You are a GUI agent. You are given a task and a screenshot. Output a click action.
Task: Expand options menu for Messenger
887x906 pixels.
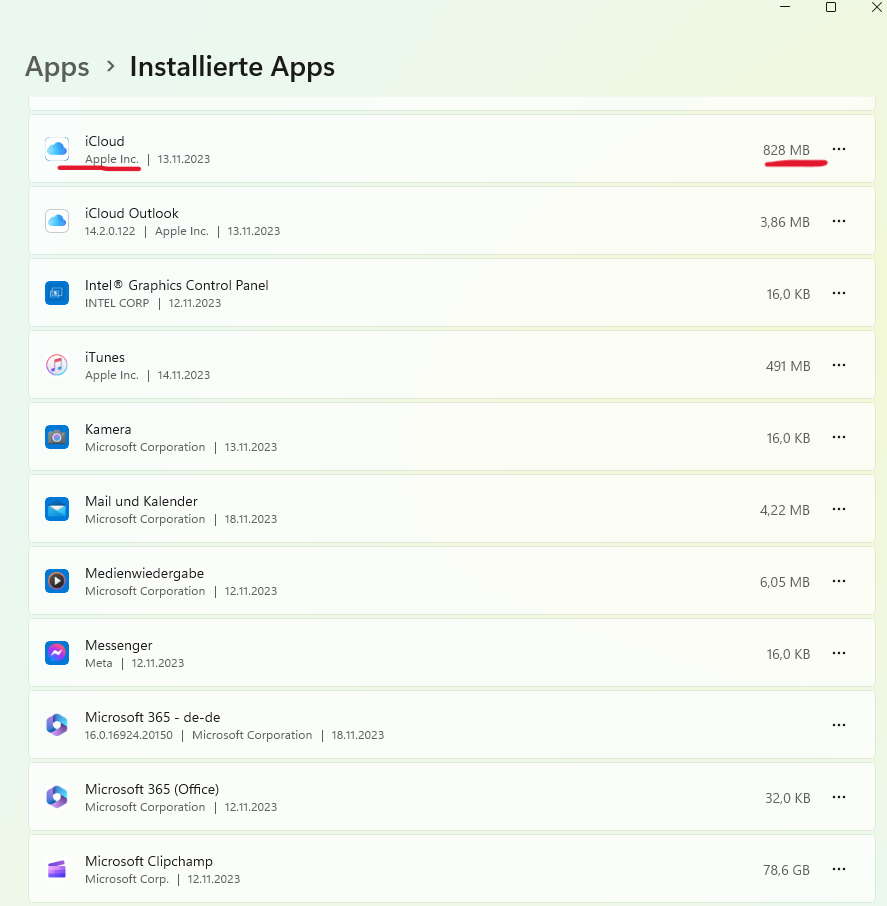[839, 653]
